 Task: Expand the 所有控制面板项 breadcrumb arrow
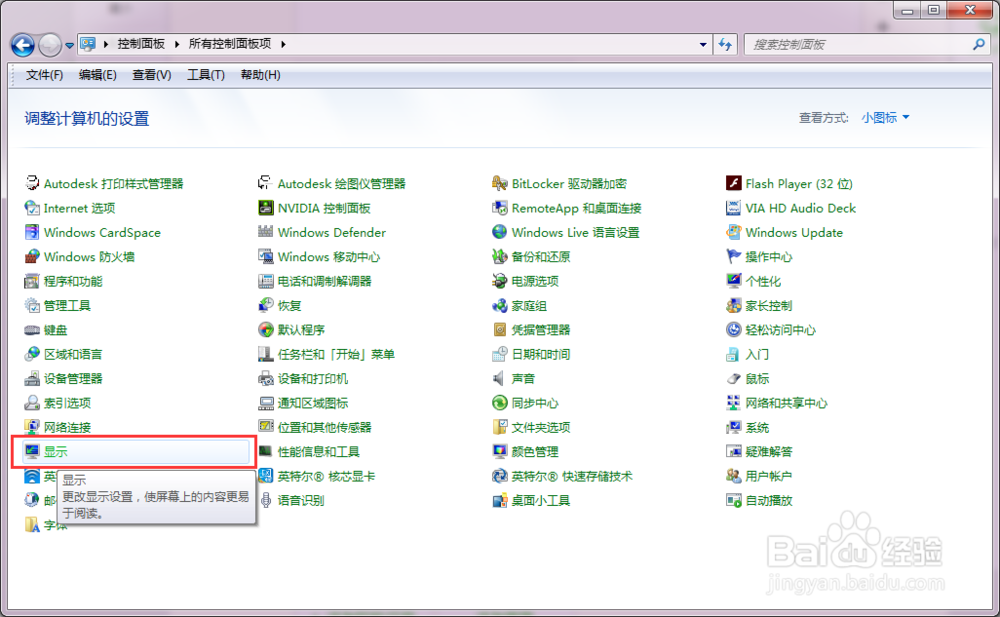point(283,44)
